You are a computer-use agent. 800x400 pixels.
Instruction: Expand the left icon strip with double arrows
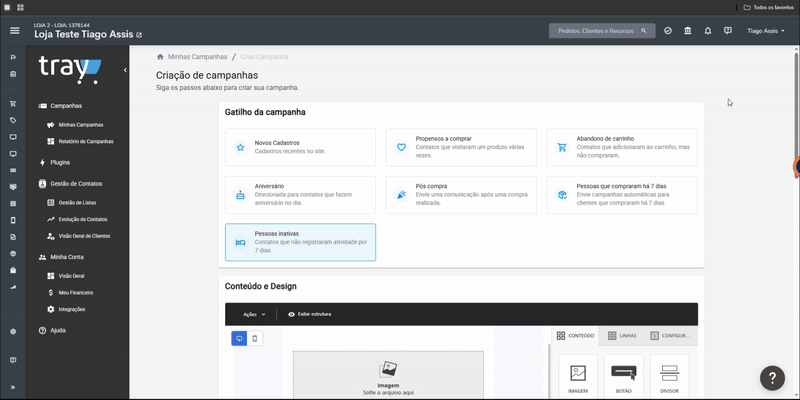click(13, 387)
